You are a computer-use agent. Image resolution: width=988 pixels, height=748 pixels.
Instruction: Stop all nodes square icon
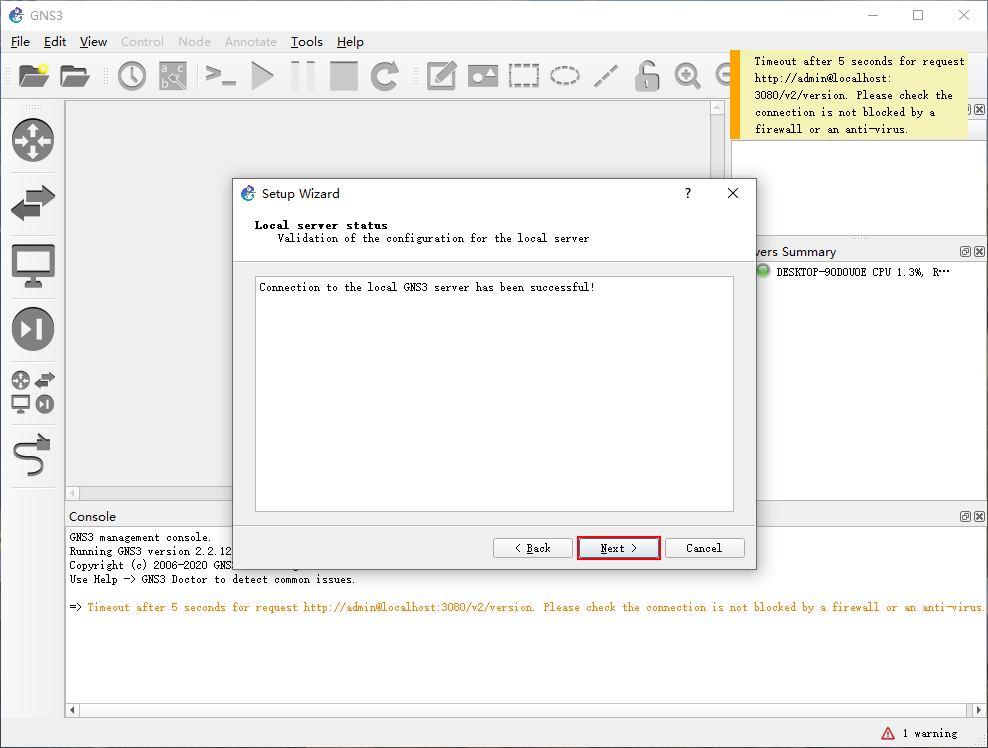tap(344, 76)
